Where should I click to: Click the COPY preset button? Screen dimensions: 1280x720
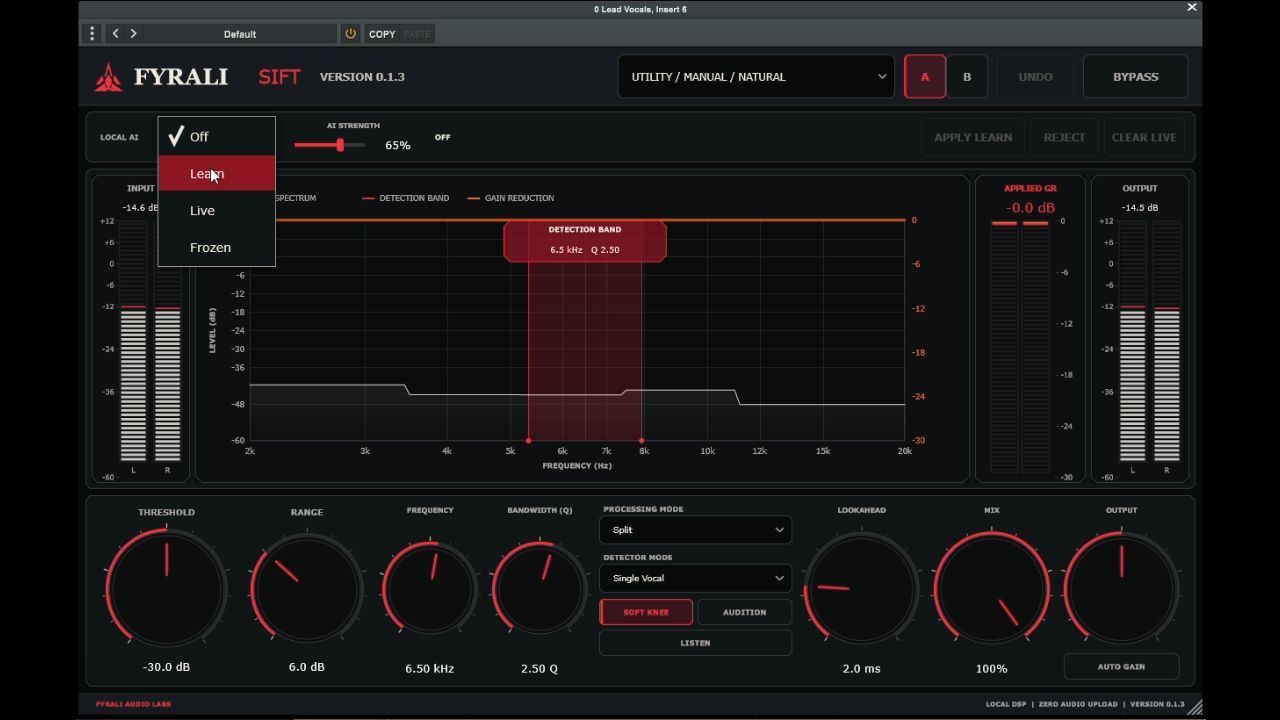point(382,34)
